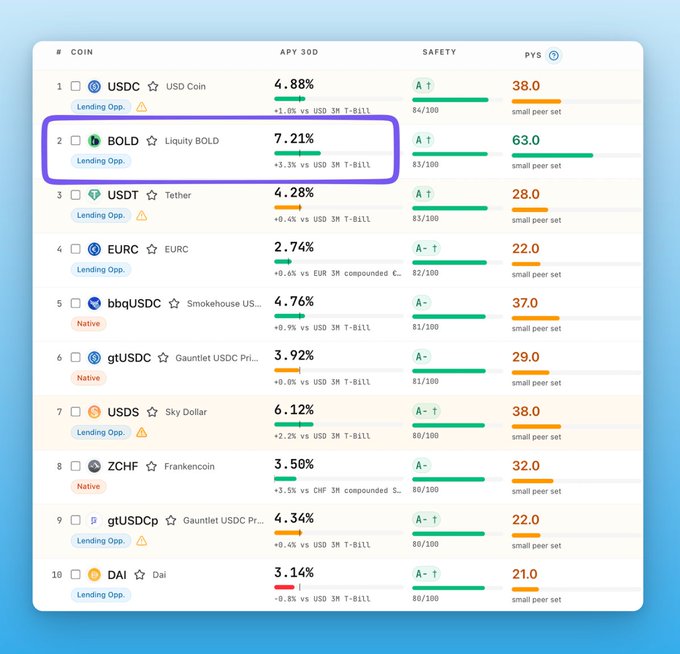Click the USDC coin logo

coord(94,86)
